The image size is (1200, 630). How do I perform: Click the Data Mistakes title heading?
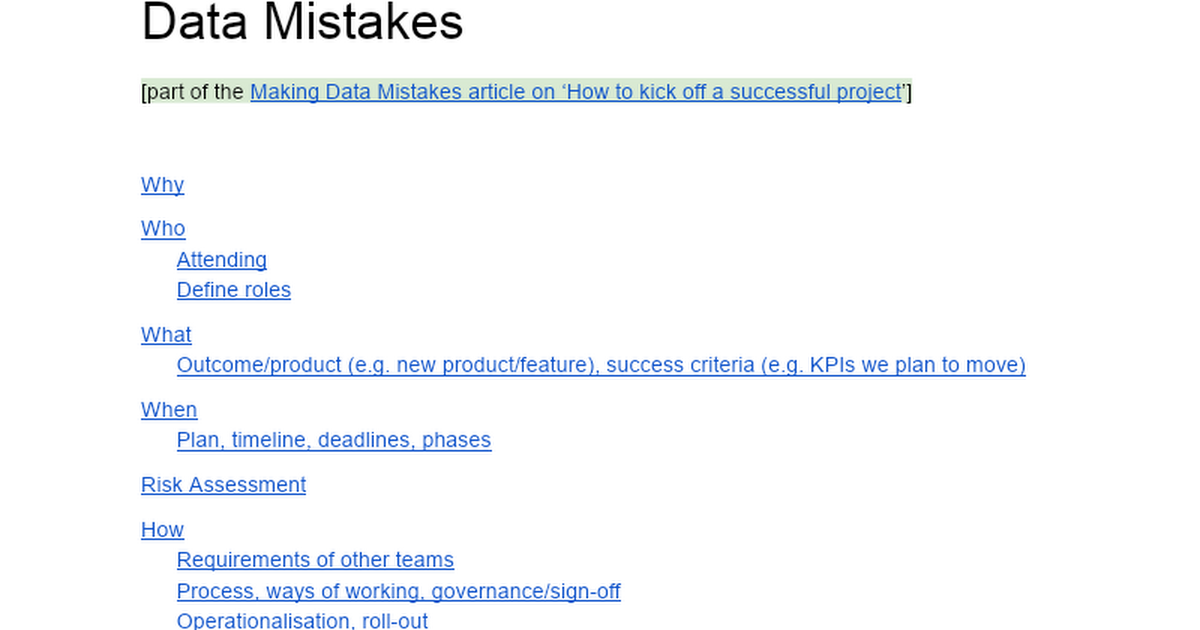pos(302,22)
